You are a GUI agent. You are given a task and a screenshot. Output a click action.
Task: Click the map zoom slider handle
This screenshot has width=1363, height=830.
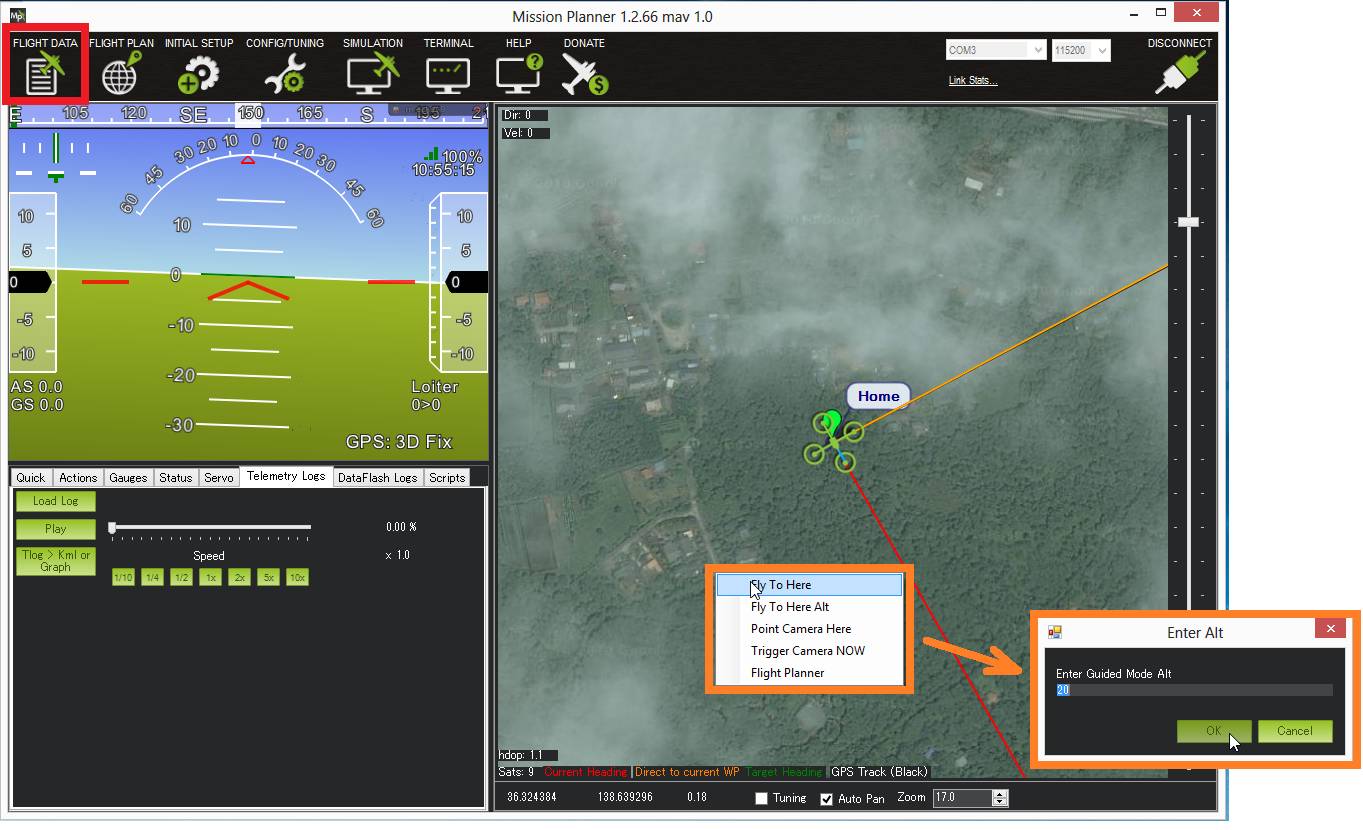click(1188, 221)
